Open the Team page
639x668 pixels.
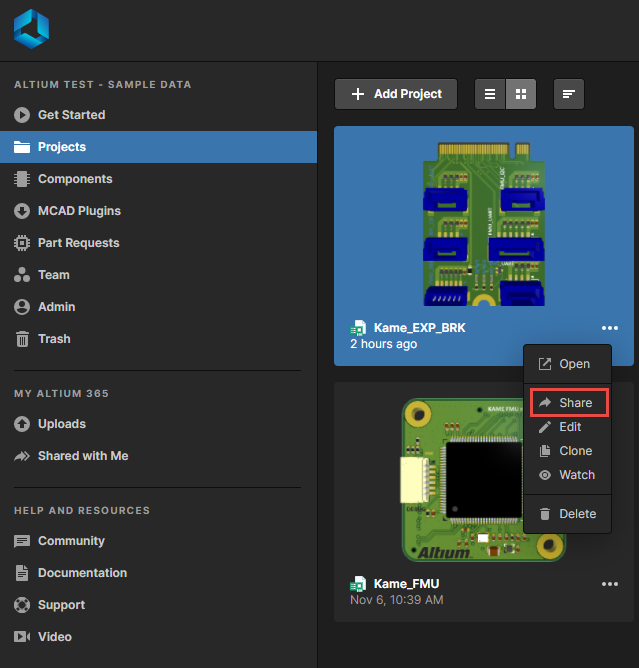pos(158,275)
